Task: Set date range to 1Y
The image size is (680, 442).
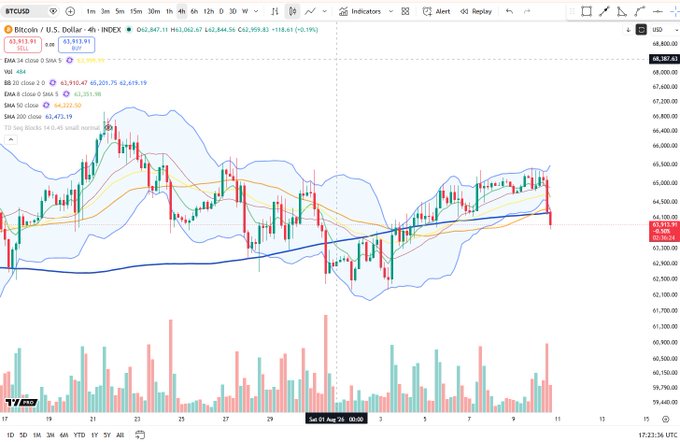Action: (x=94, y=435)
